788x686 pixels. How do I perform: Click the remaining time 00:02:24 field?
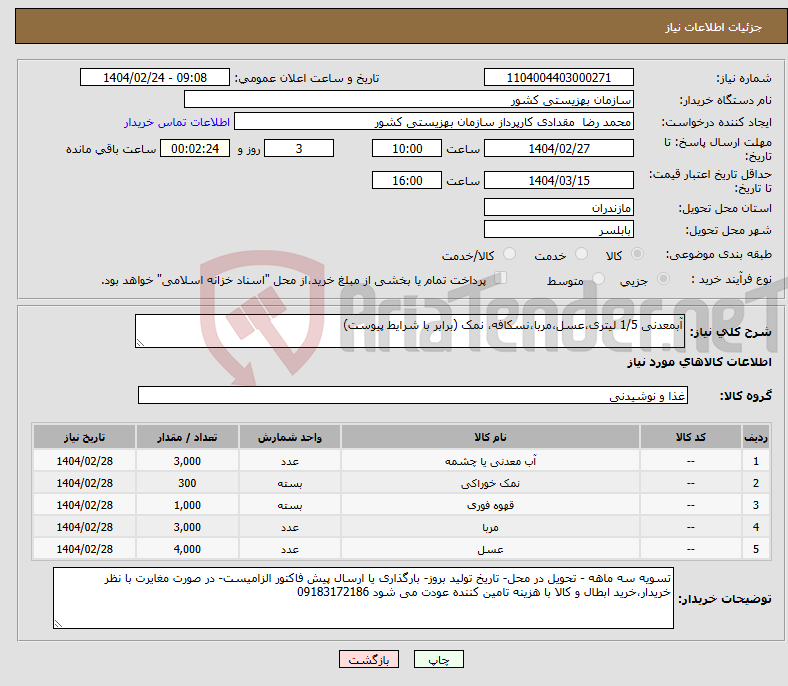195,148
